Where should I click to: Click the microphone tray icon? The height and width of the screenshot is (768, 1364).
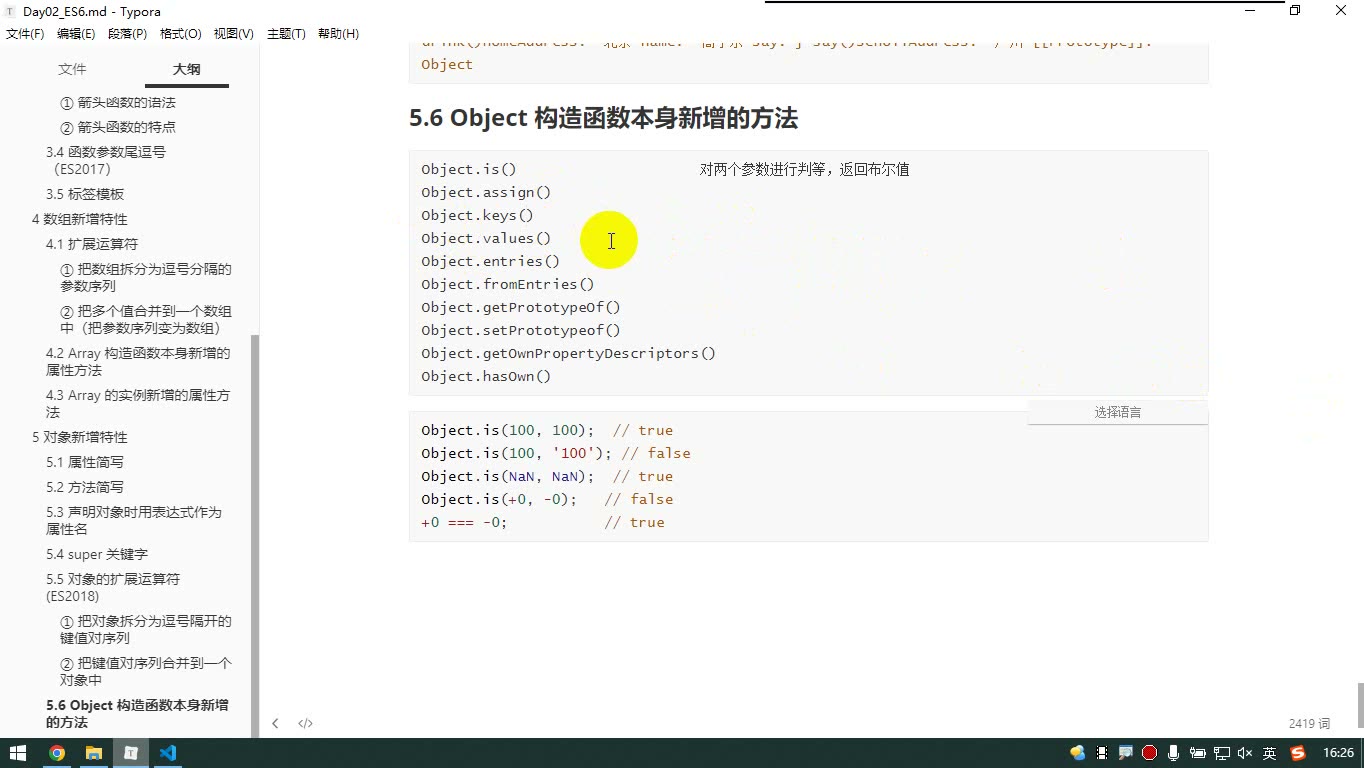(x=1174, y=753)
